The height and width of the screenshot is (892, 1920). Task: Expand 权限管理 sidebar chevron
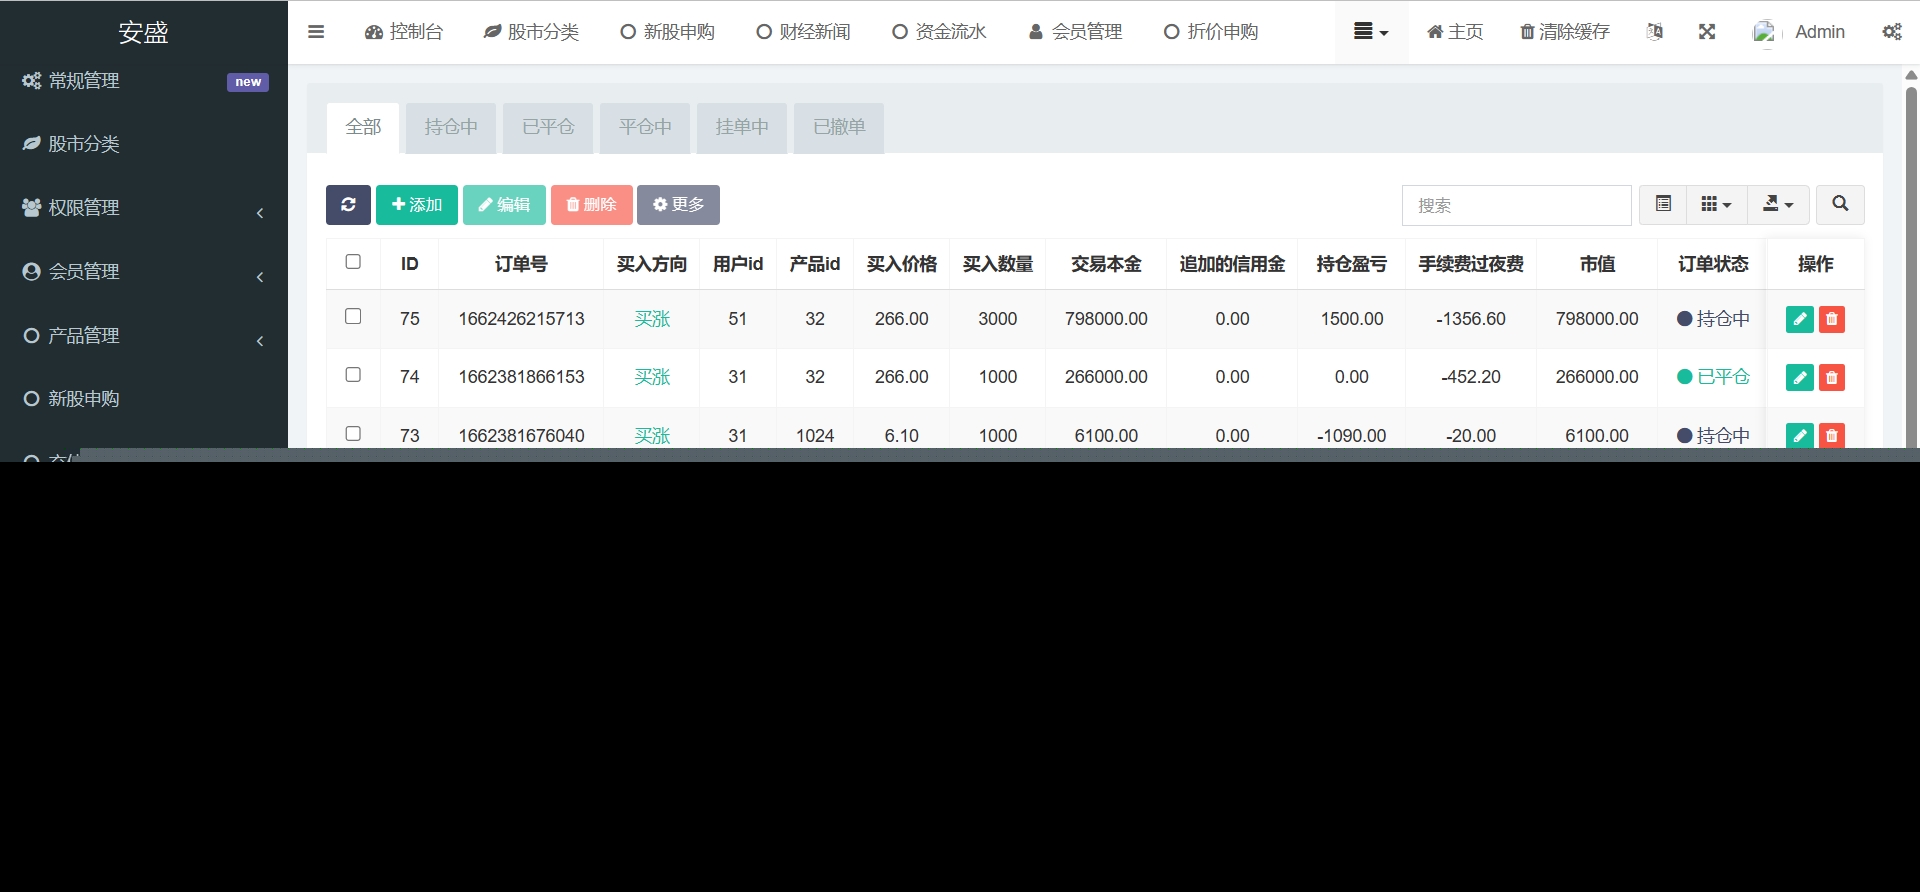260,213
